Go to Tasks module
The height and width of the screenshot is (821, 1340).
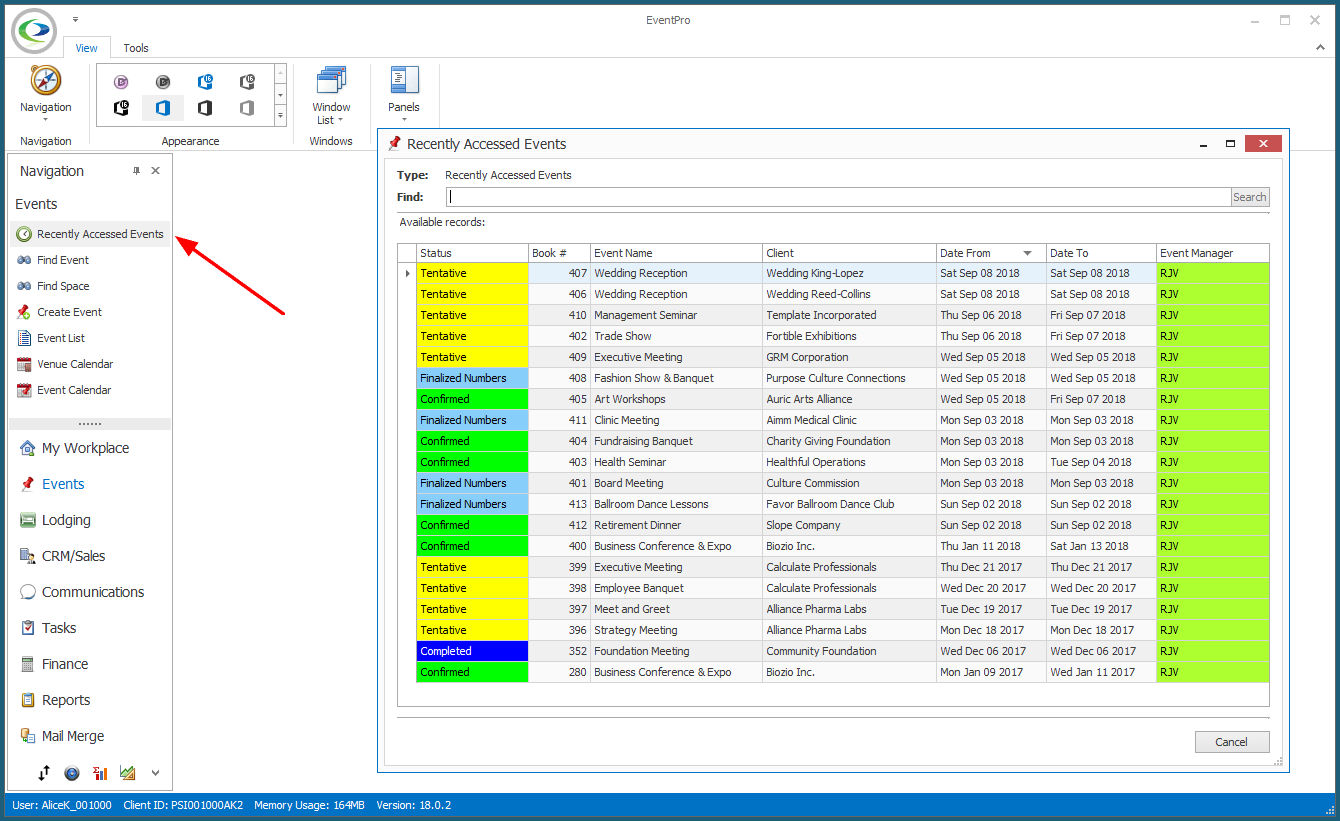point(48,628)
